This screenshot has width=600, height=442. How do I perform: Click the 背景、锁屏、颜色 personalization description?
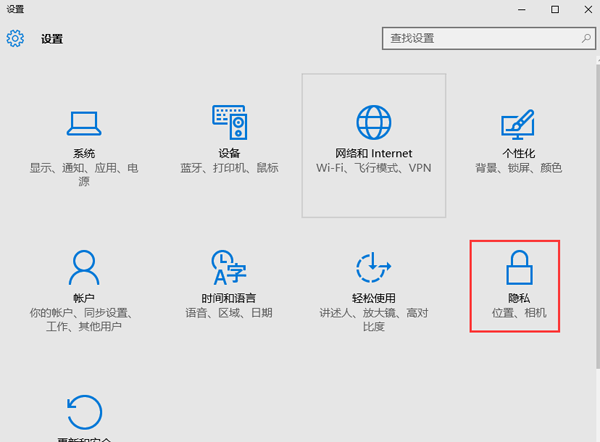(518, 168)
